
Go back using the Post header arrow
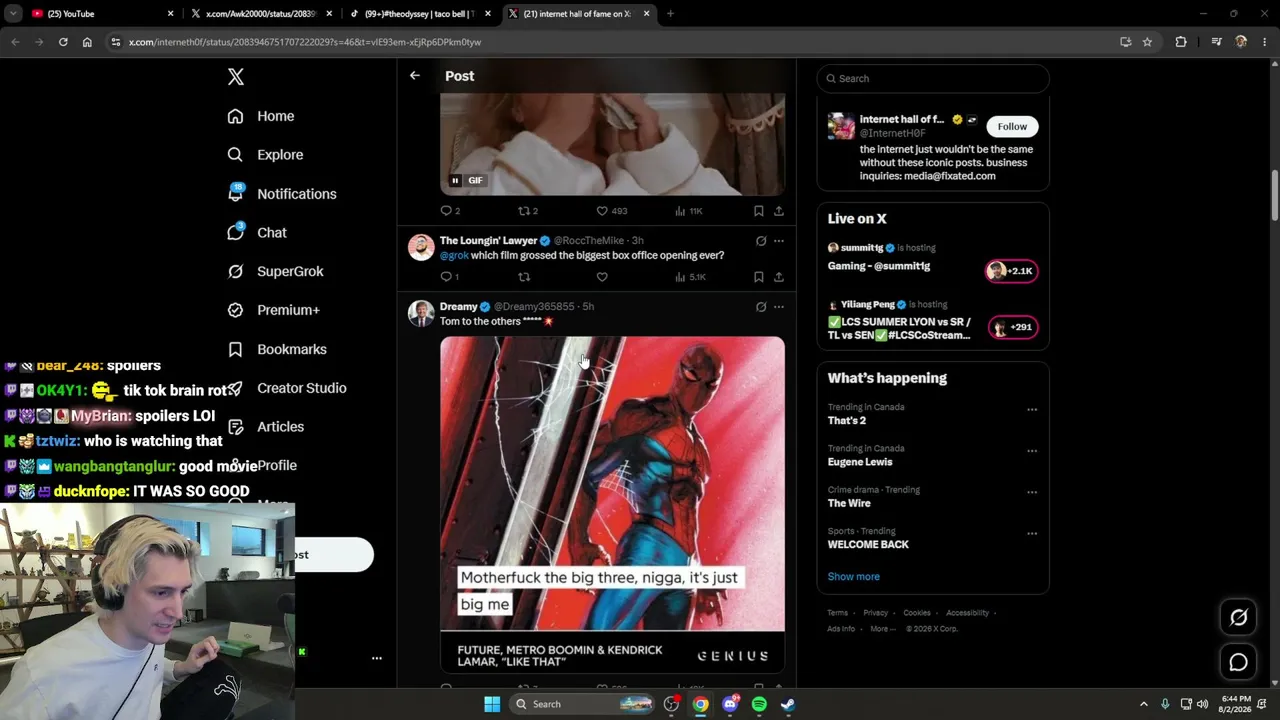[415, 75]
